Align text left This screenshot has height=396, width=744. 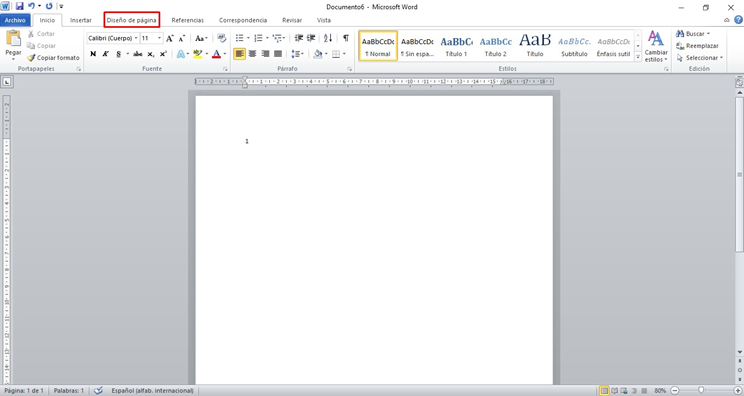pos(240,54)
